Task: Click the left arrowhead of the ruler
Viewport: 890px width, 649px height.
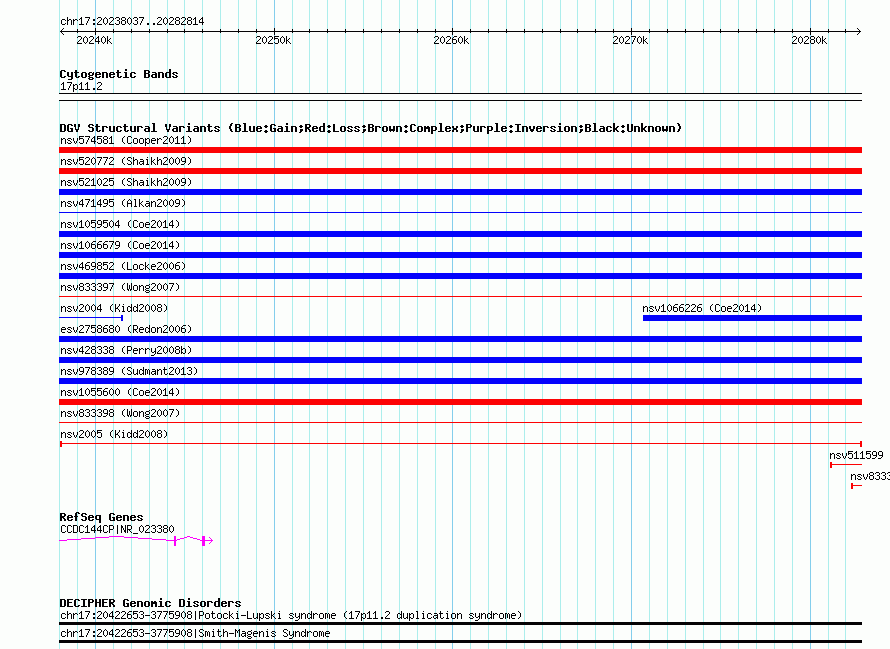Action: (62, 32)
